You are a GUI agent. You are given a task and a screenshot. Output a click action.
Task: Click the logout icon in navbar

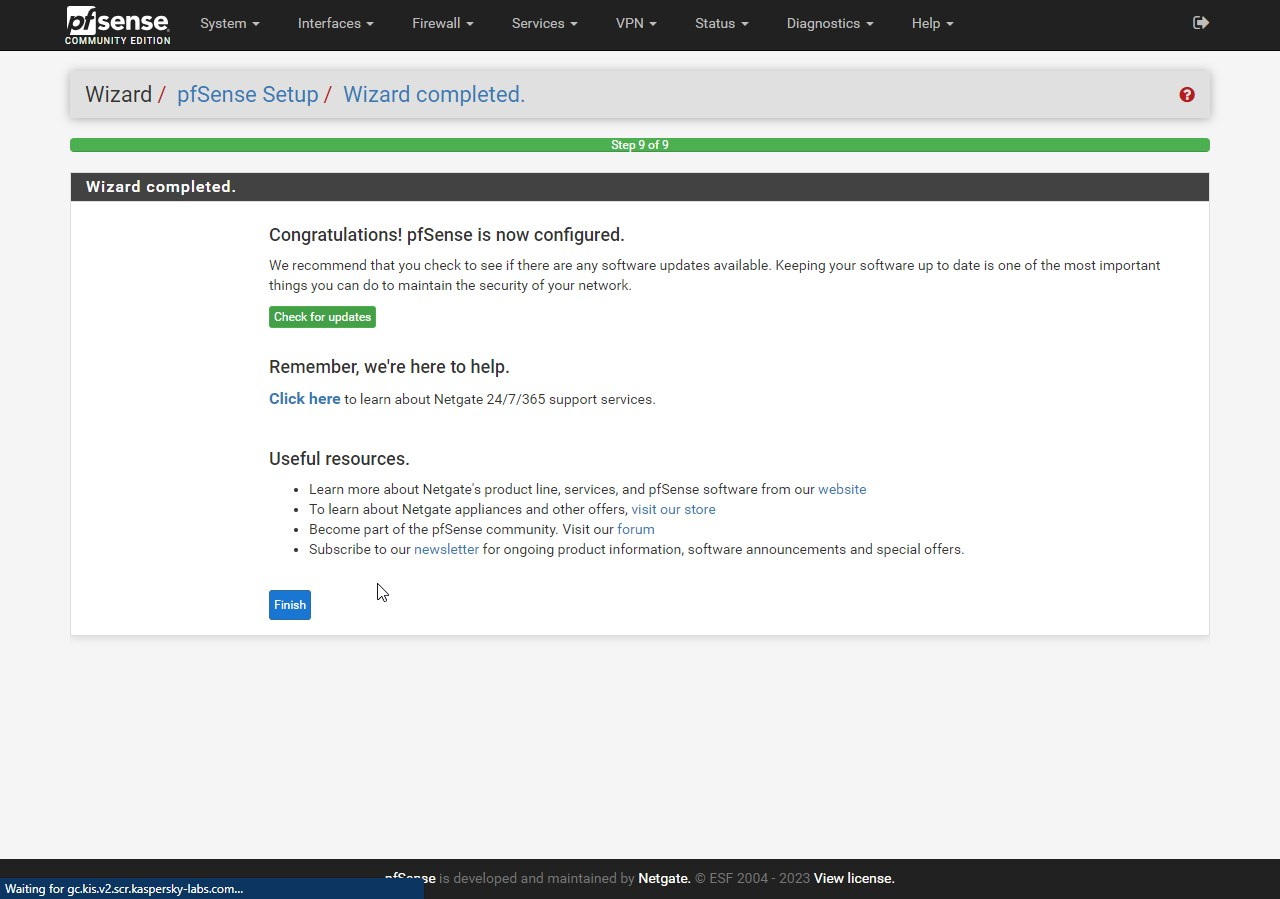tap(1201, 23)
